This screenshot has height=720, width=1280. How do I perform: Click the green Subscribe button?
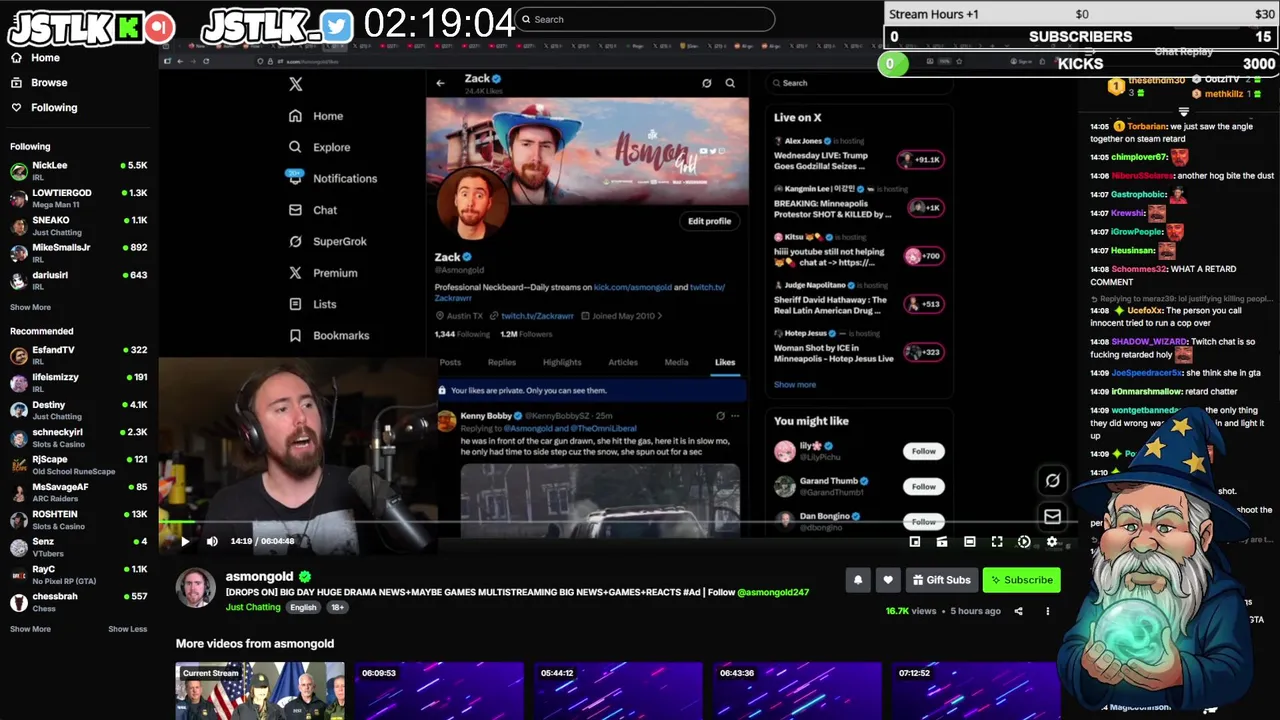pyautogui.click(x=1021, y=580)
